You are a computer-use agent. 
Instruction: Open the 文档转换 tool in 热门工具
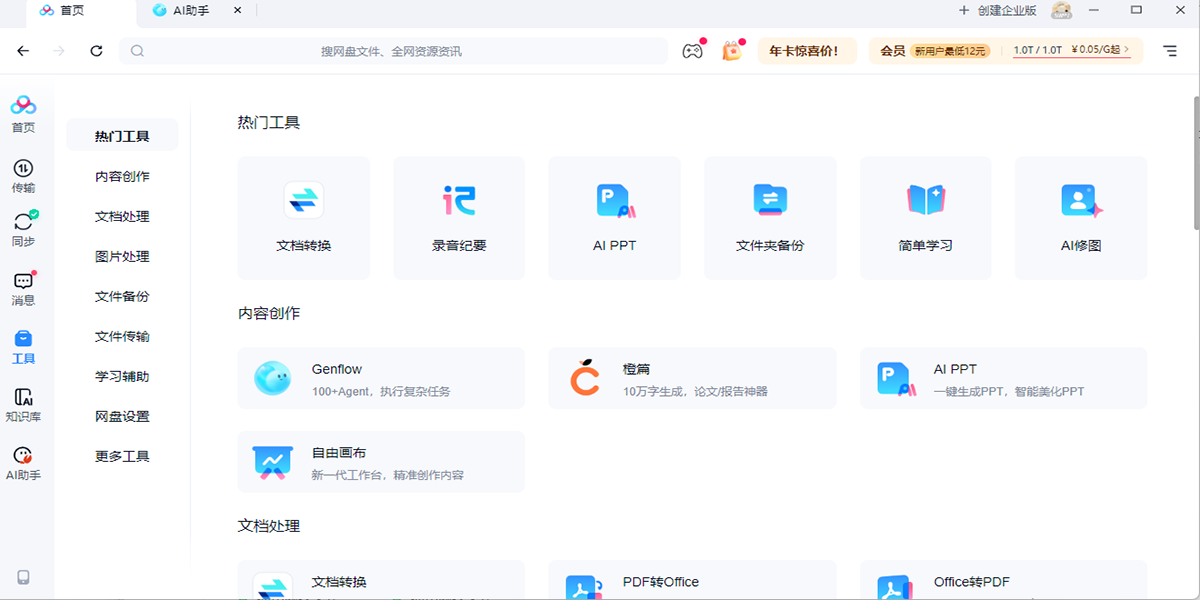click(303, 217)
